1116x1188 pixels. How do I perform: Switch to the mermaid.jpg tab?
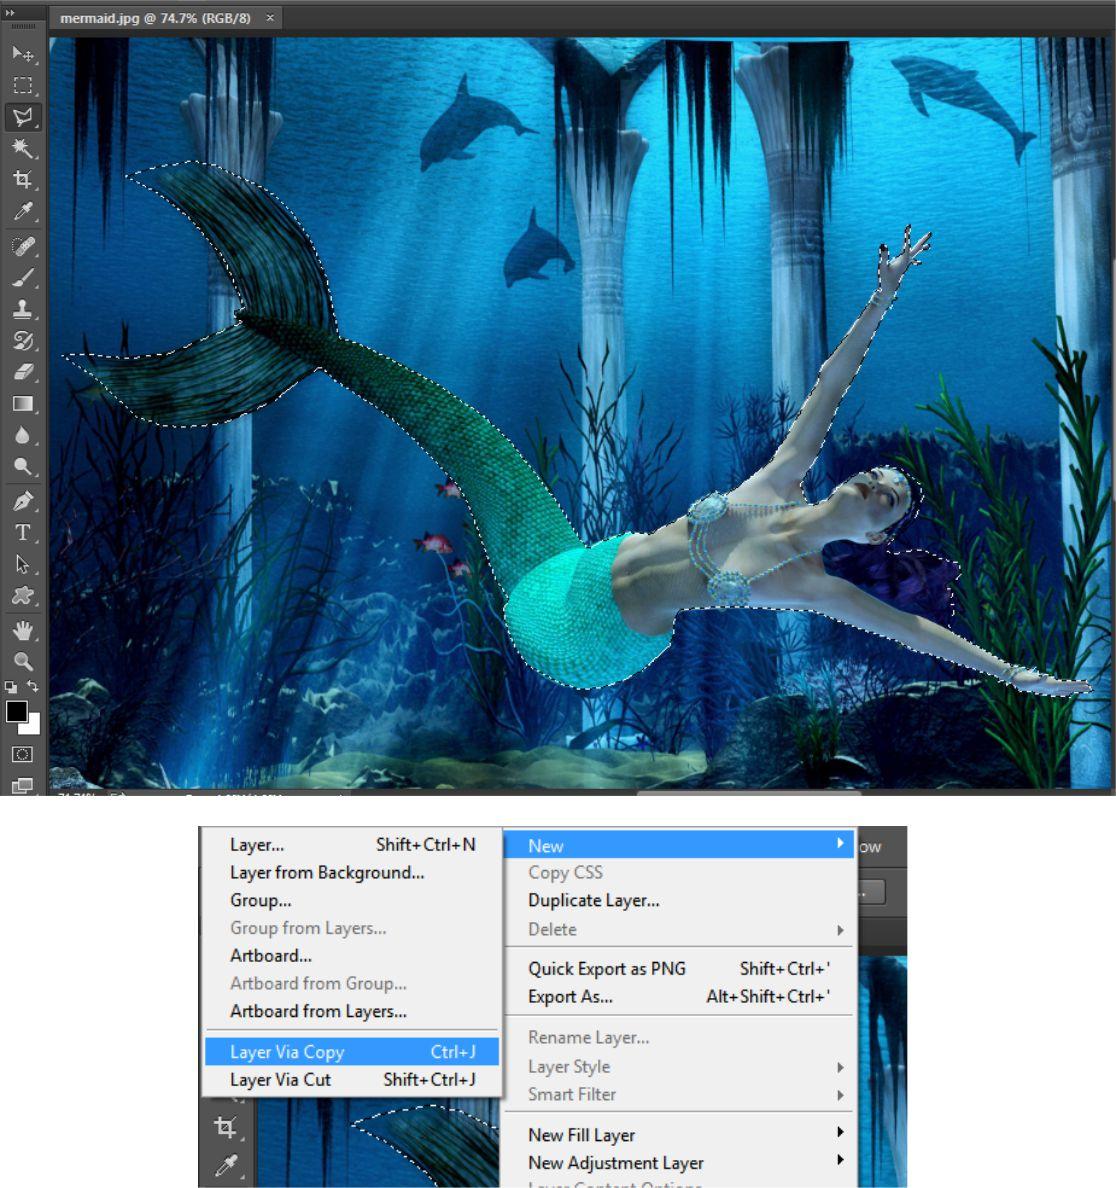155,18
